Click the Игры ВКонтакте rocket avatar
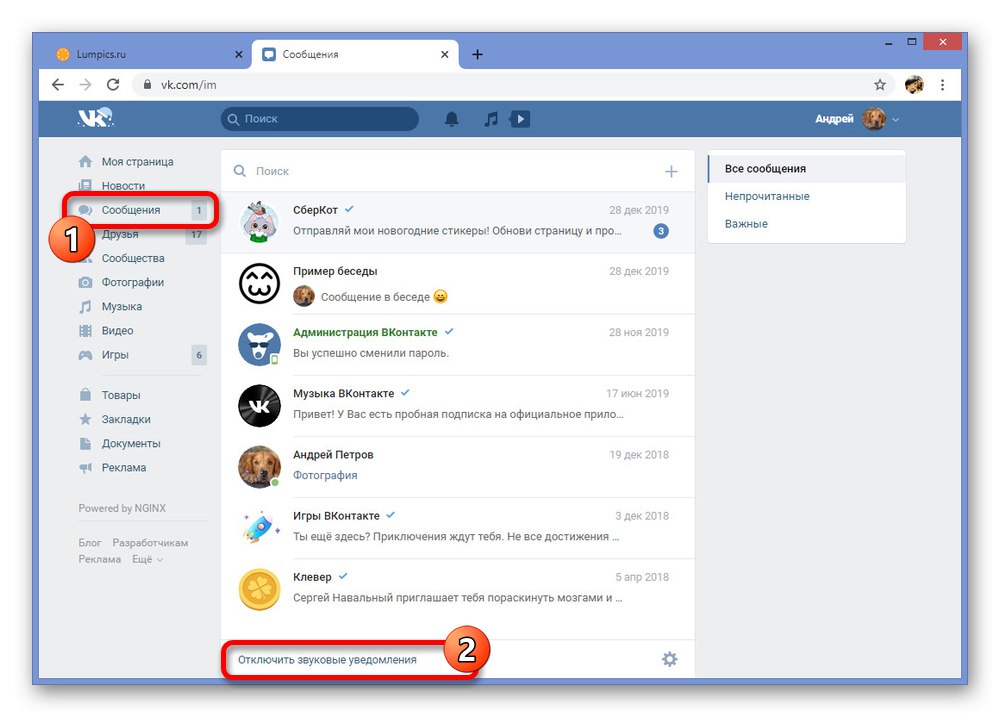 coord(259,528)
